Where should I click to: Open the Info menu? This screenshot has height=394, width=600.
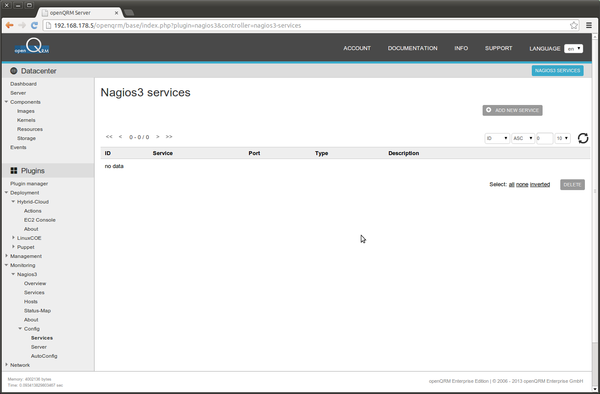461,48
